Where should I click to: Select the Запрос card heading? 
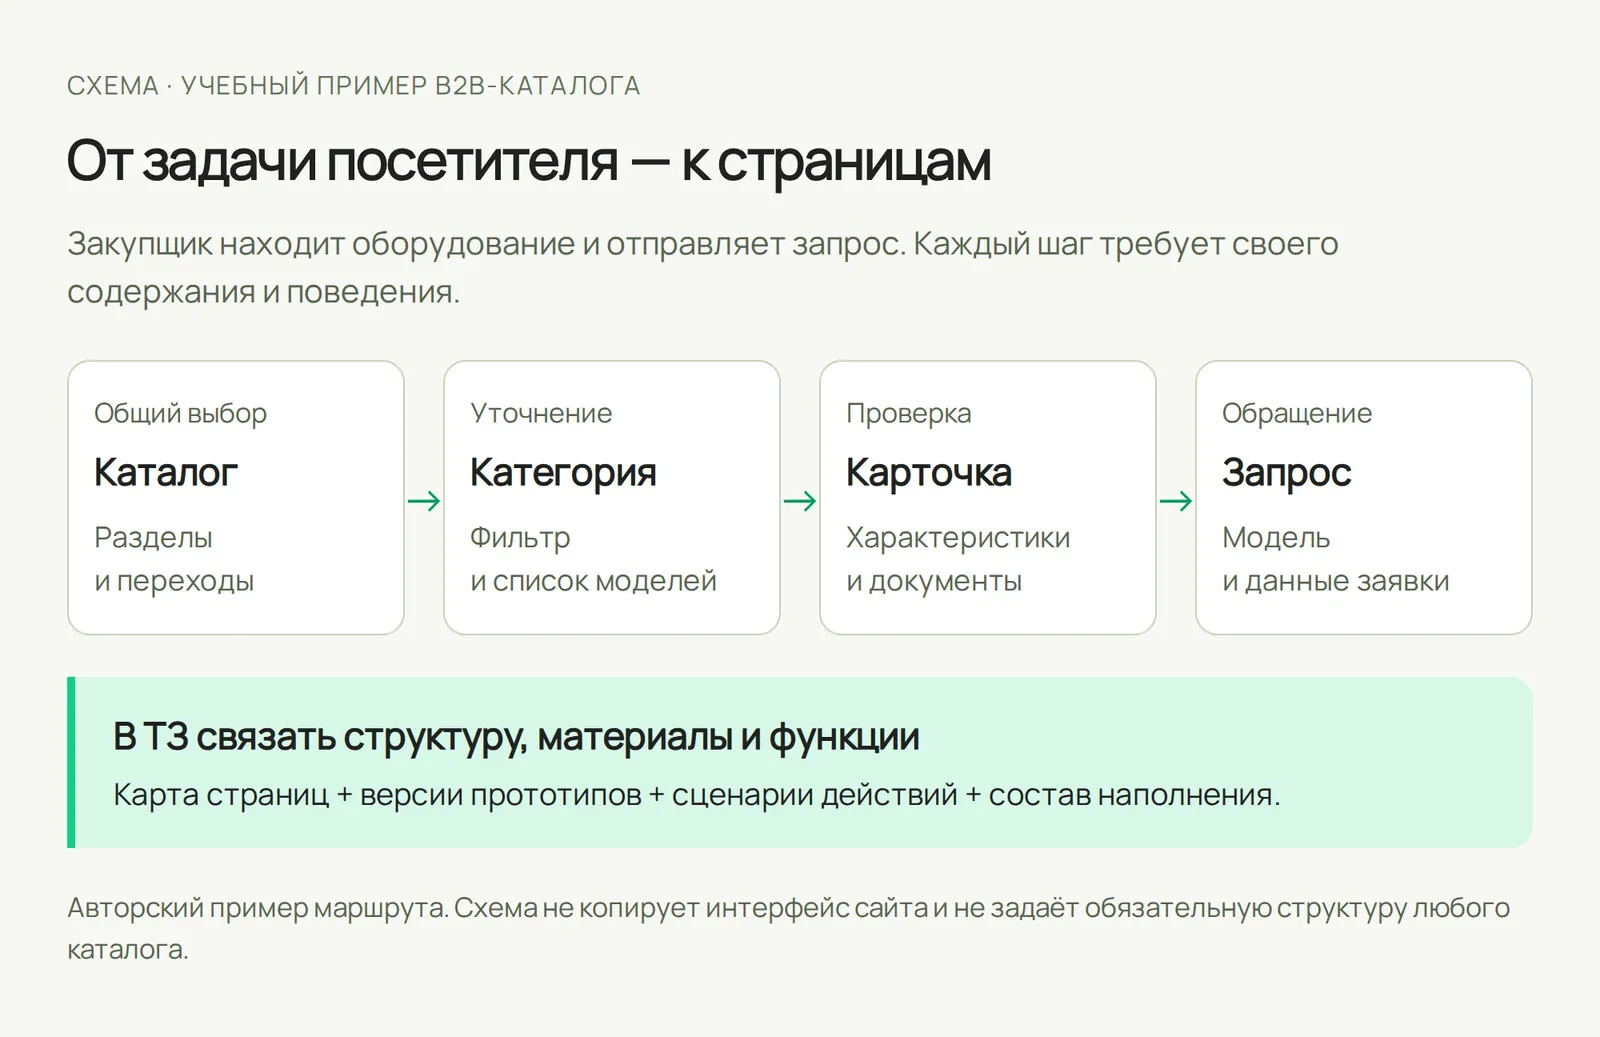click(1286, 473)
